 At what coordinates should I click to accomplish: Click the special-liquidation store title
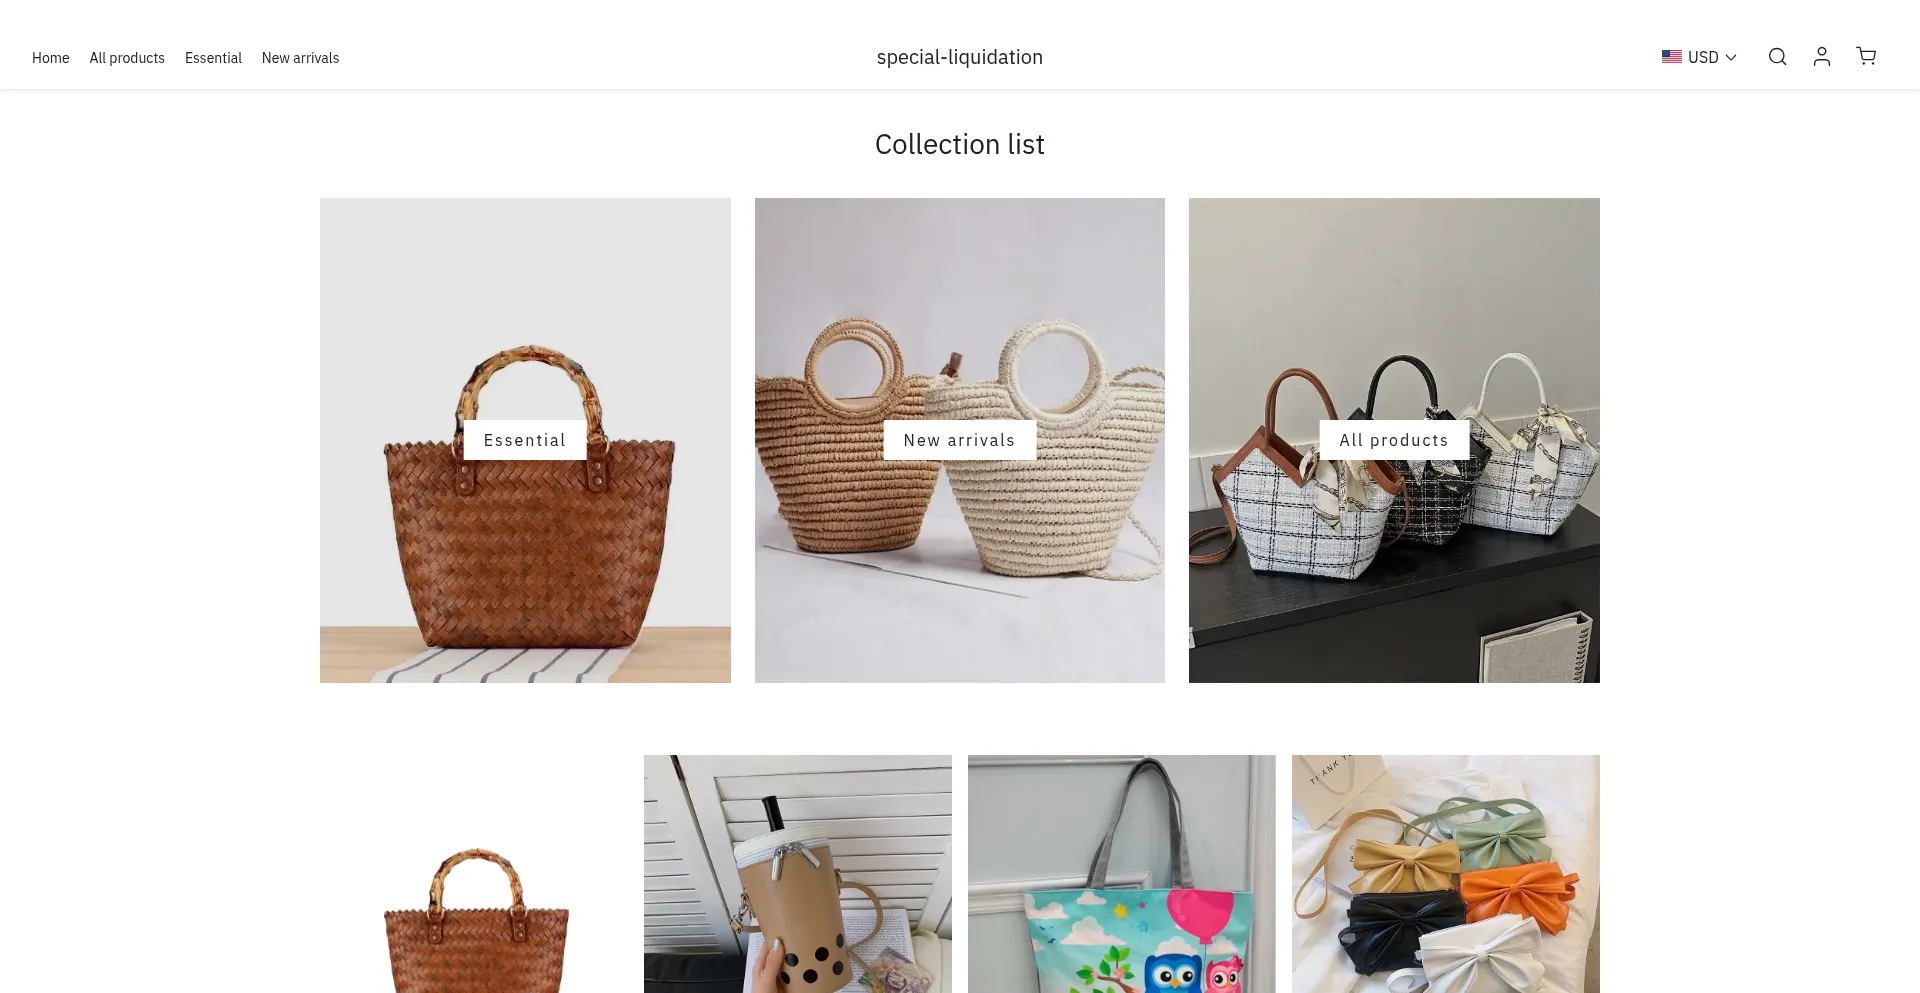point(960,57)
